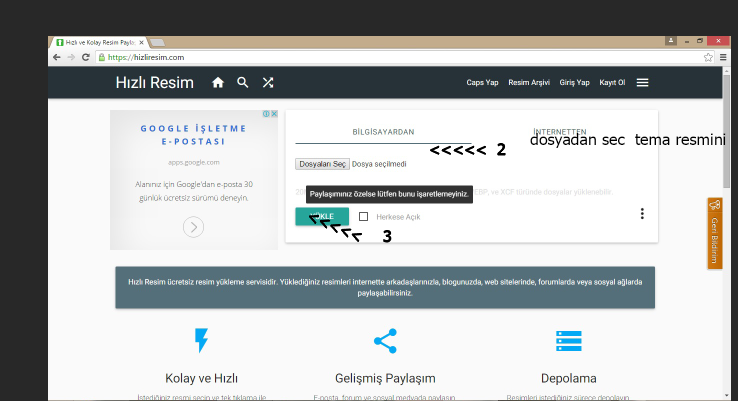Open the Chrome browser menu icon
The width and height of the screenshot is (738, 401).
[x=722, y=58]
